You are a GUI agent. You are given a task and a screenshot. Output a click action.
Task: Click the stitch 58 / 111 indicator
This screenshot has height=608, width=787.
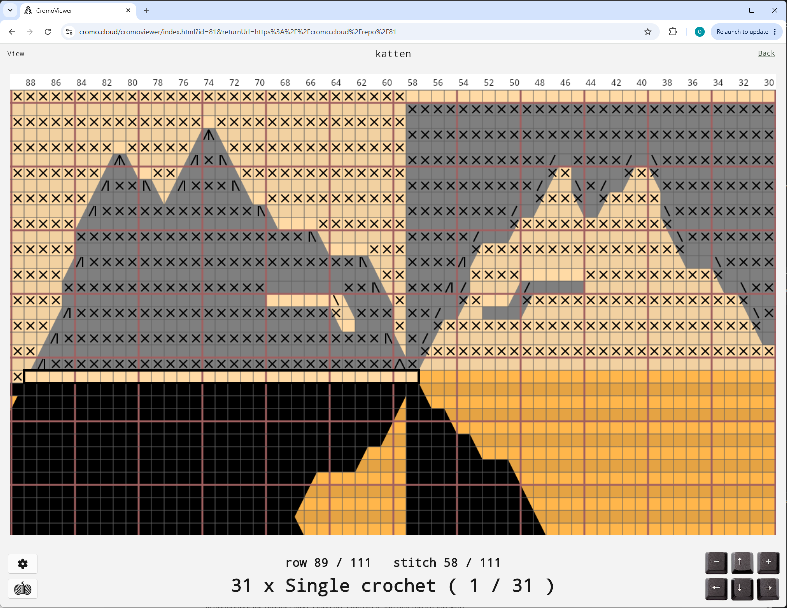447,563
